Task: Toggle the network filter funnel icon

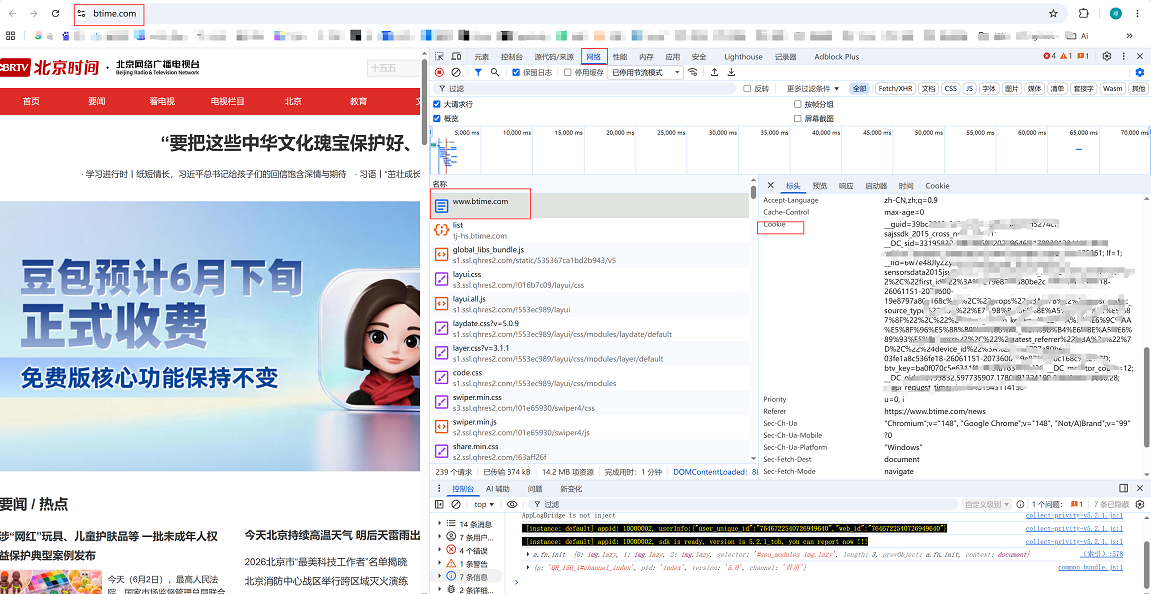Action: 478,72
